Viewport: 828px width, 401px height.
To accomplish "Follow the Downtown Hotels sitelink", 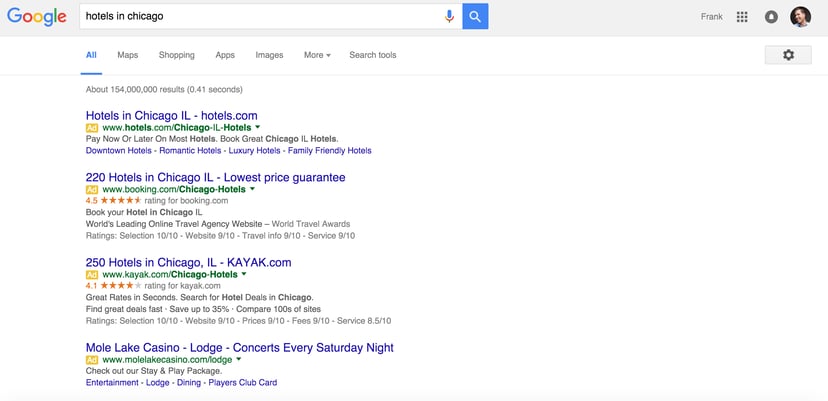I will [x=118, y=151].
